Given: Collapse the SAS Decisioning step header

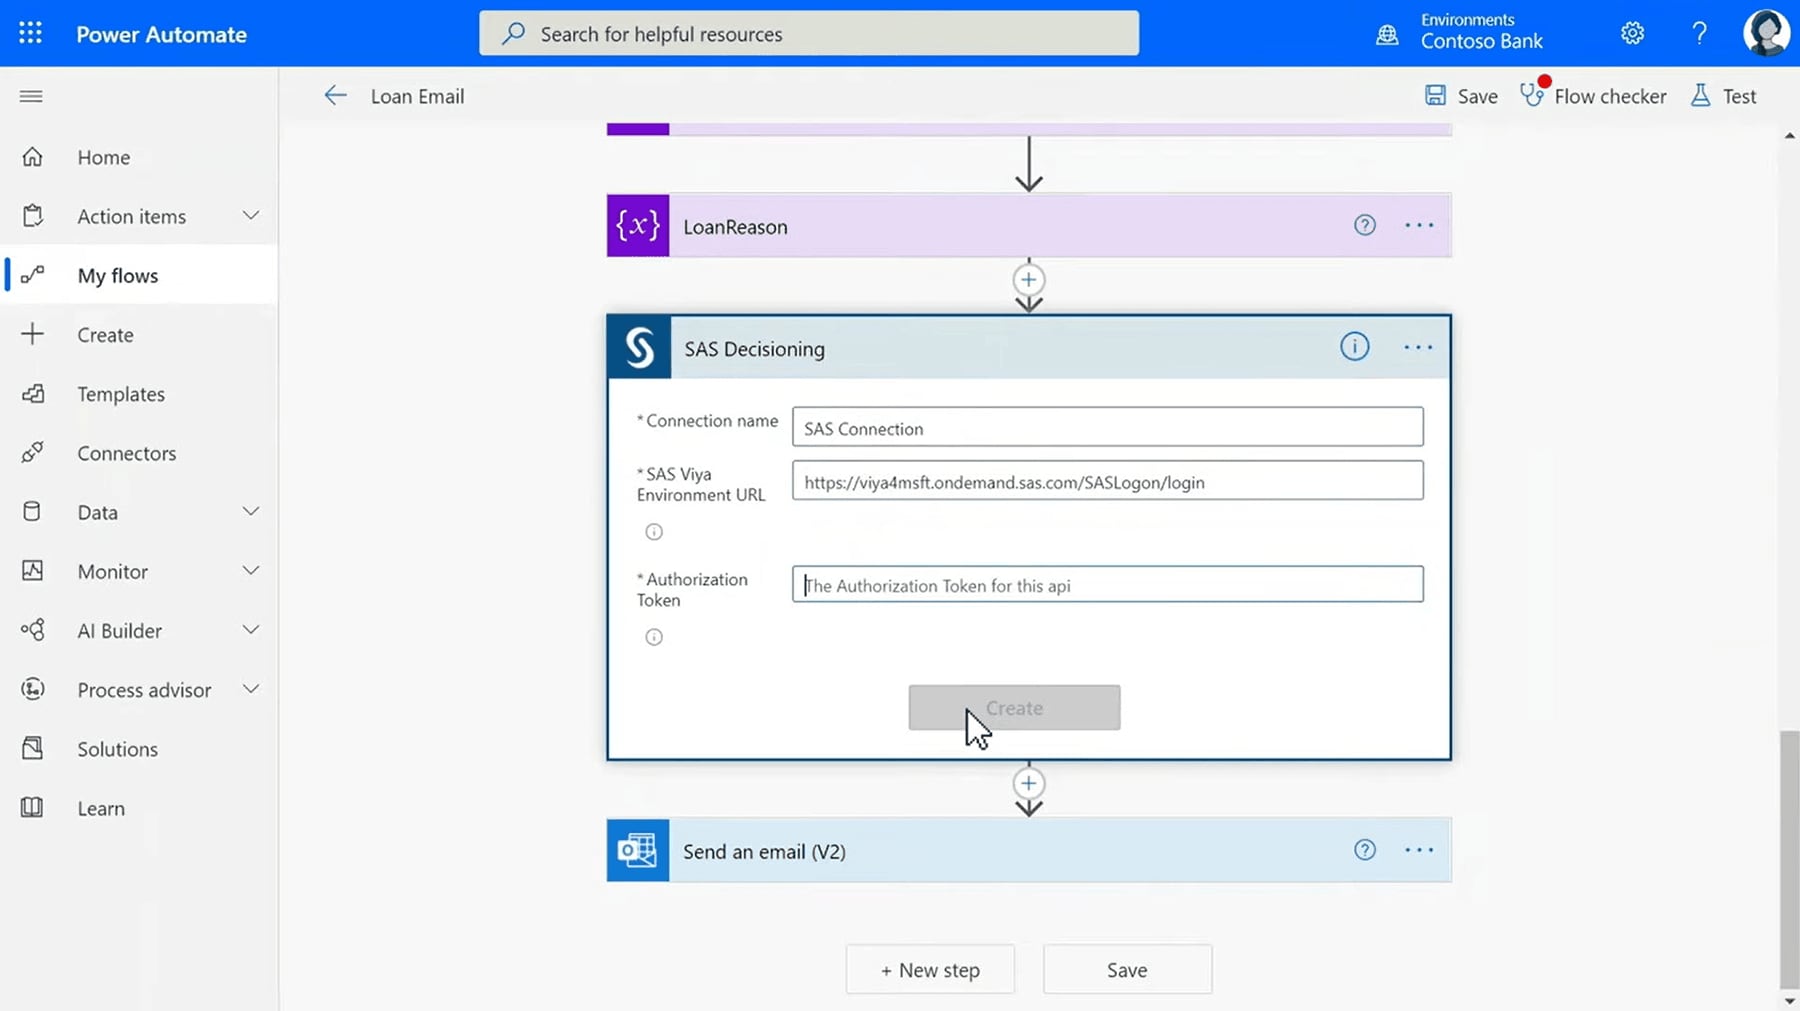Looking at the screenshot, I should click(x=1029, y=348).
